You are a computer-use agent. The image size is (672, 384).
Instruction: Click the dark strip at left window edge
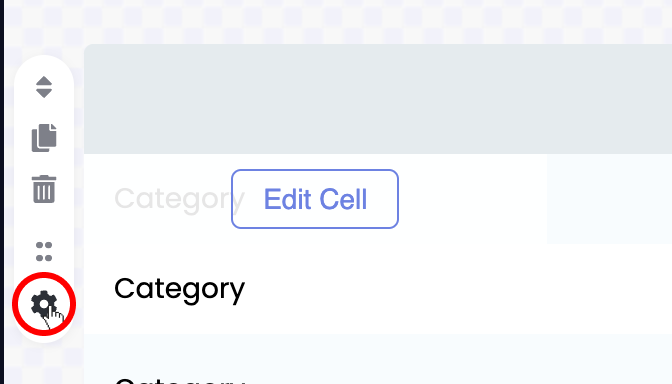(2, 192)
